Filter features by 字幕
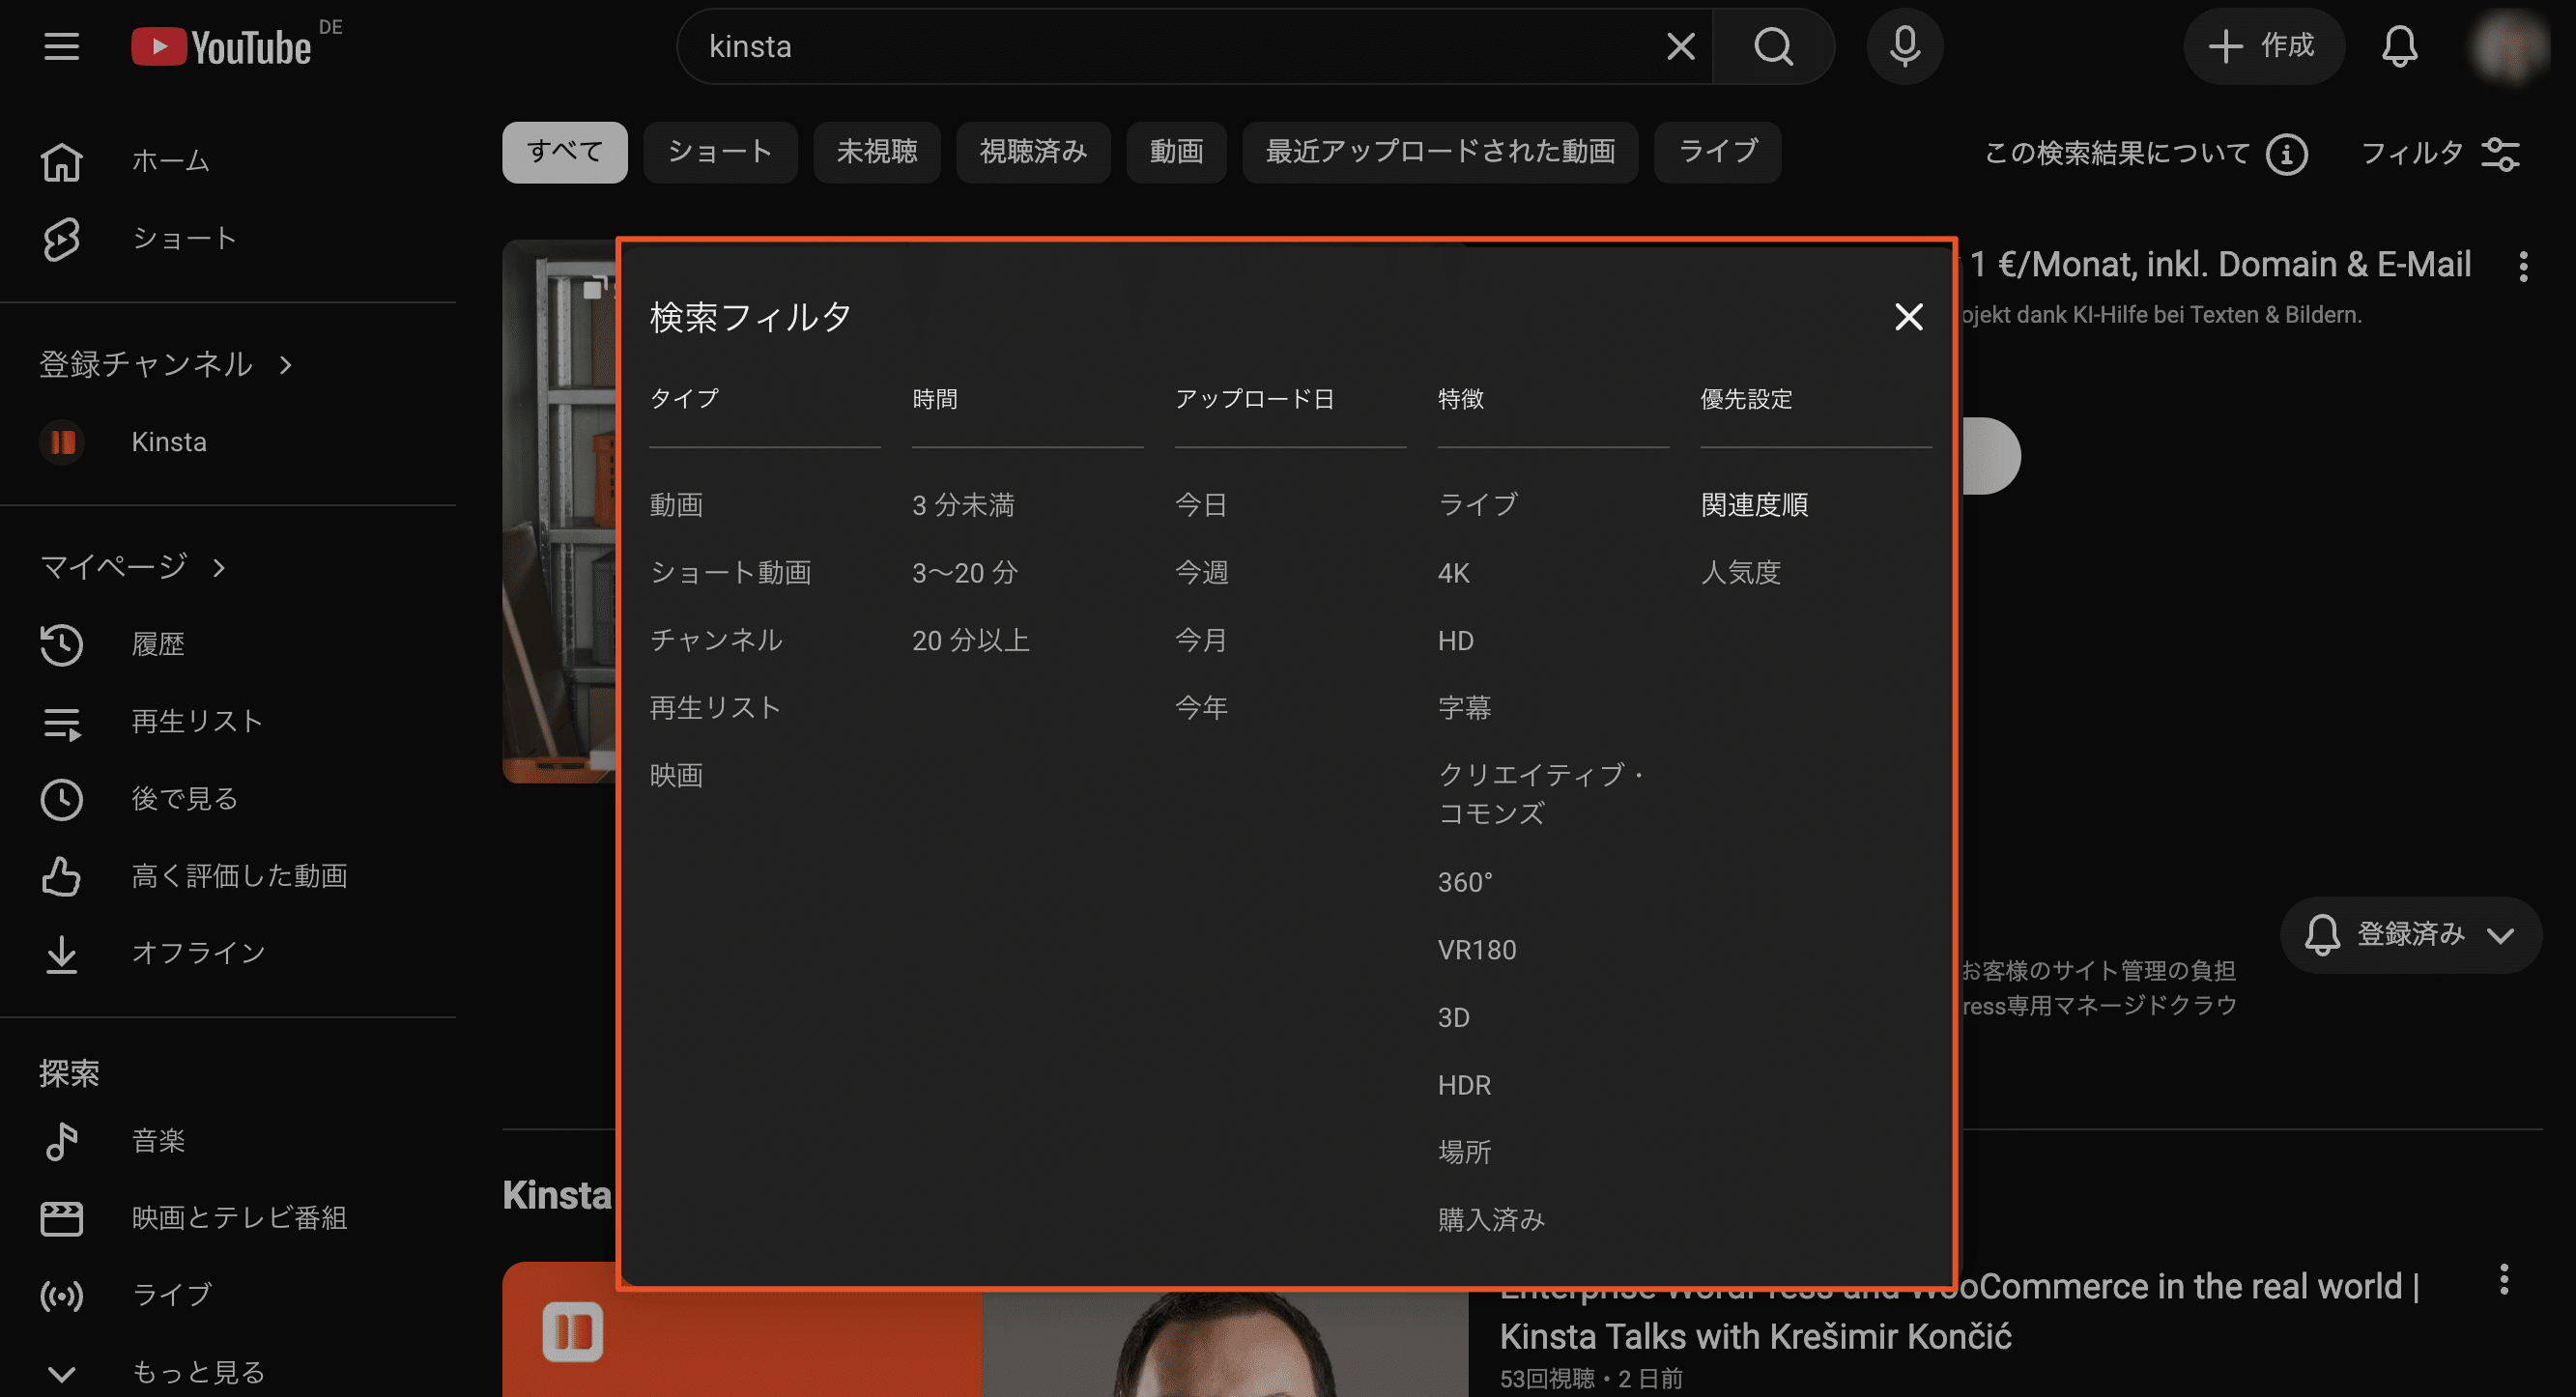The width and height of the screenshot is (2576, 1397). coord(1464,708)
